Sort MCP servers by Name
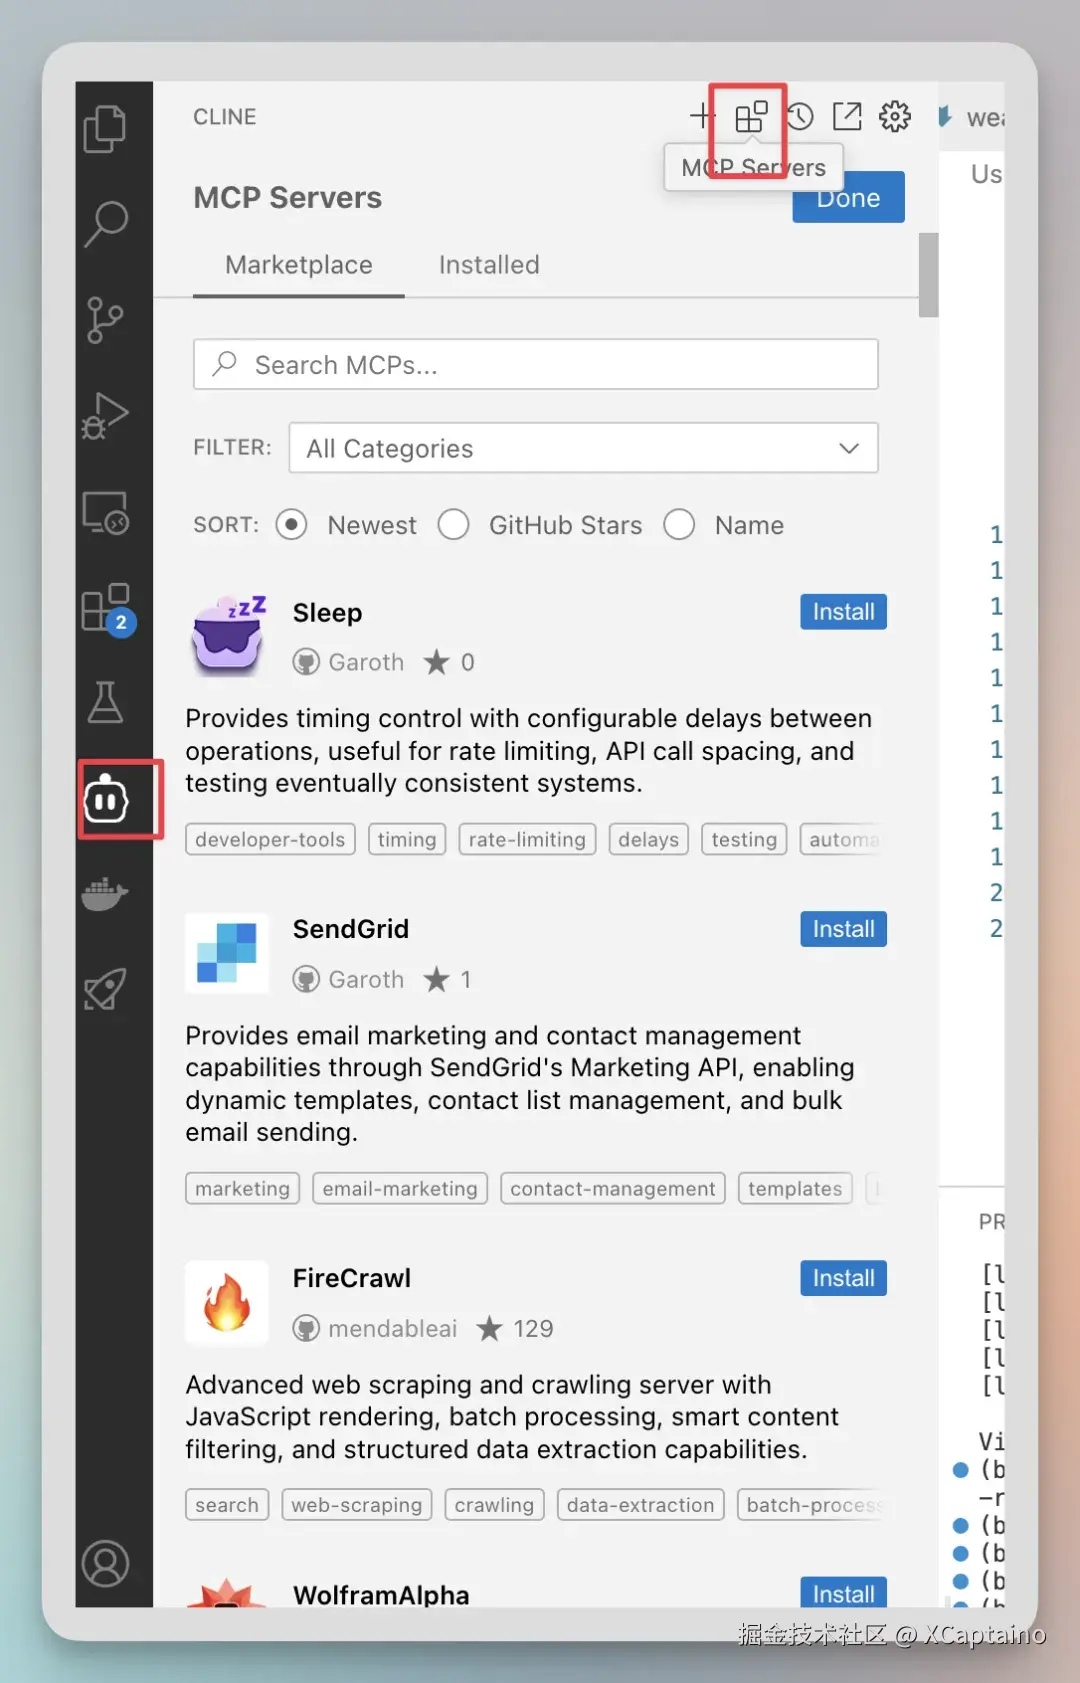Image resolution: width=1080 pixels, height=1683 pixels. coord(679,525)
